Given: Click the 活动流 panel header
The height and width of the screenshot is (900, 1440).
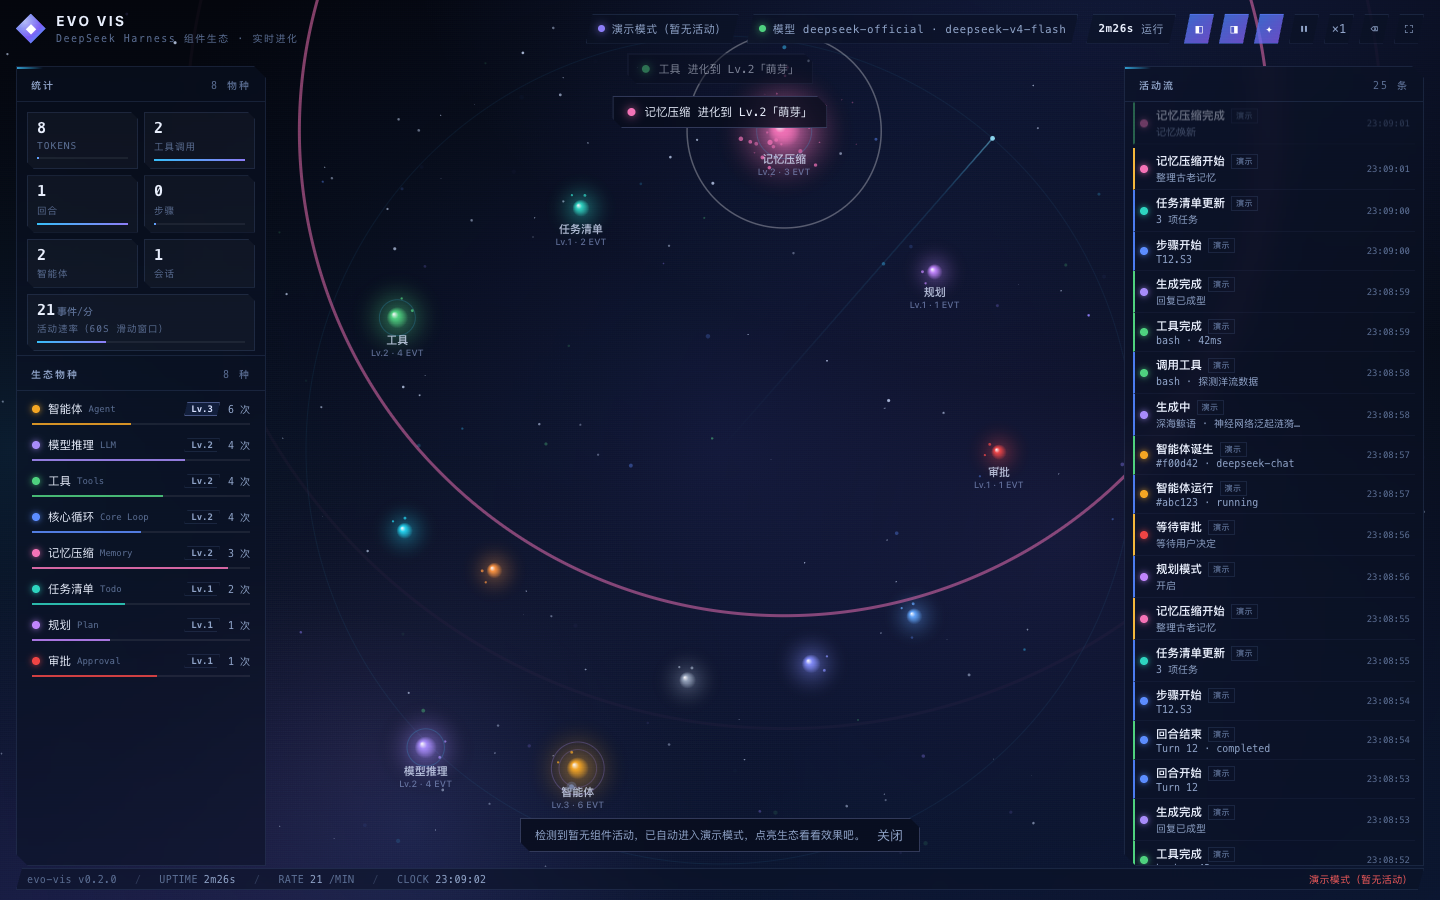Looking at the screenshot, I should click(1274, 85).
